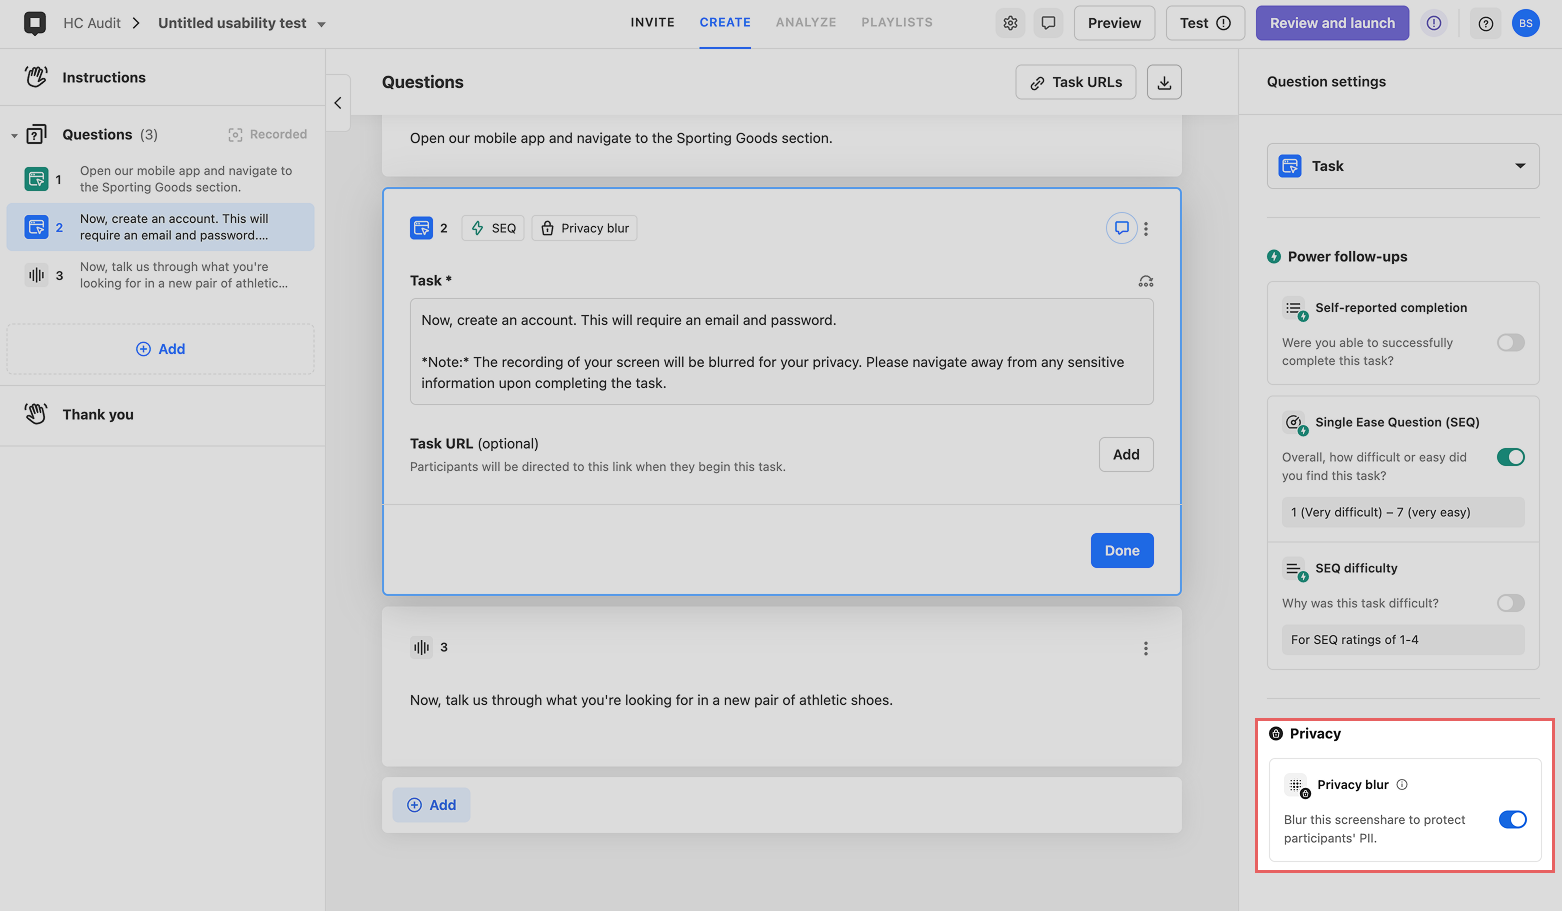
Task: Open the Task question type dropdown
Action: click(x=1403, y=166)
